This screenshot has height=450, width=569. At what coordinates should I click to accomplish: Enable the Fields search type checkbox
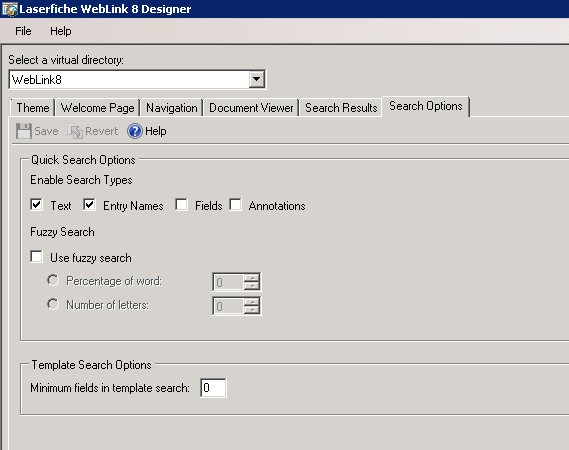pos(181,205)
